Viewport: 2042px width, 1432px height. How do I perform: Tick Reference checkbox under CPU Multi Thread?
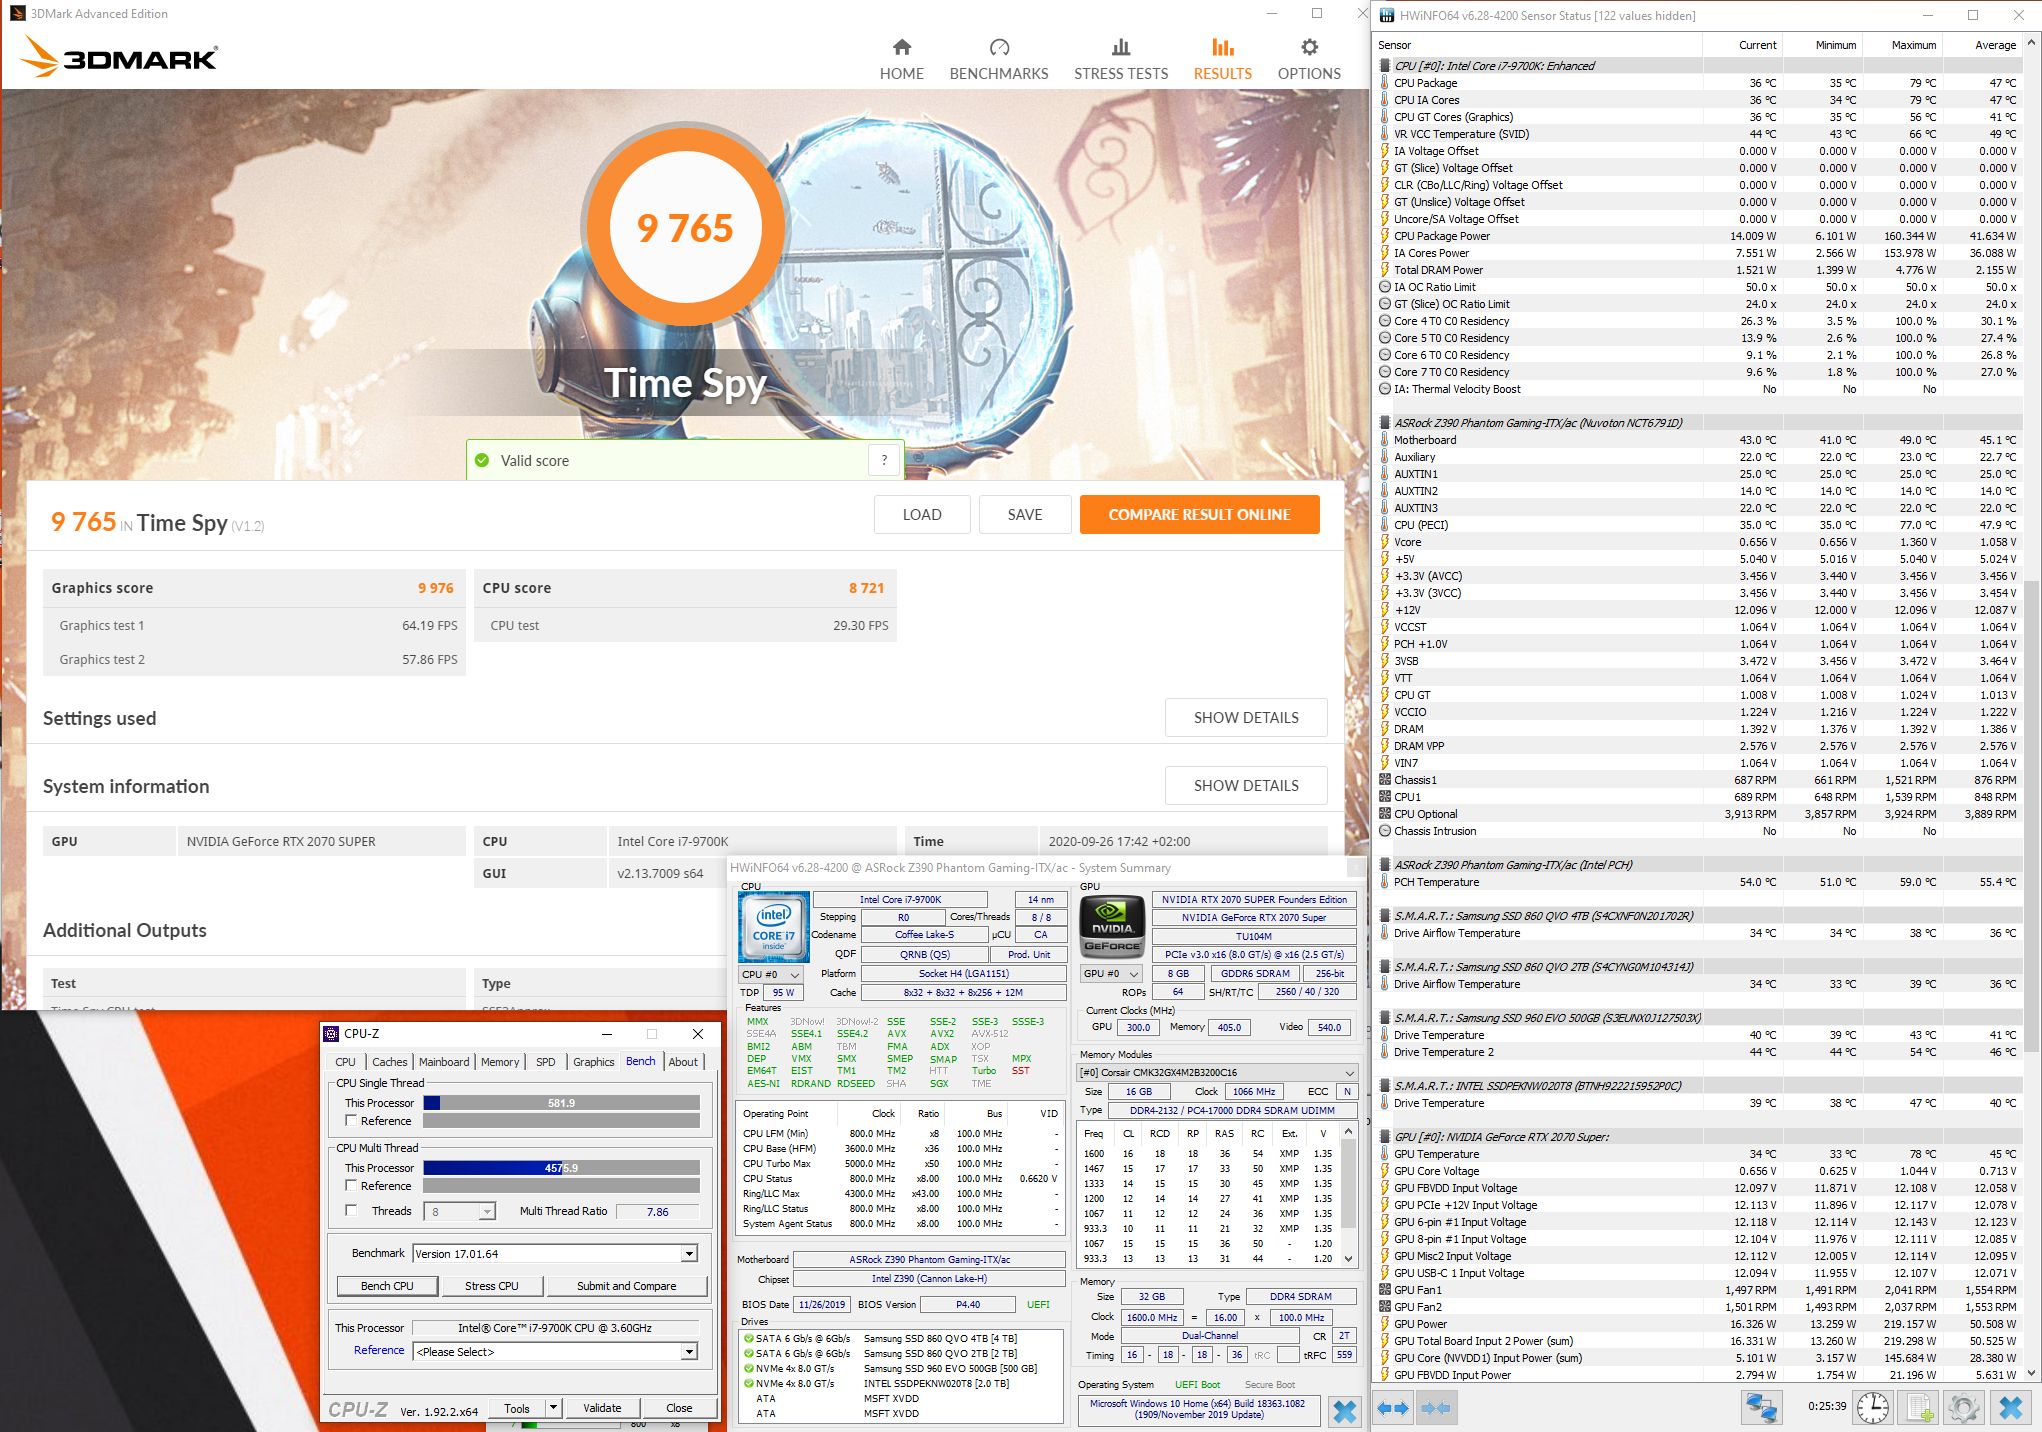(x=351, y=1185)
